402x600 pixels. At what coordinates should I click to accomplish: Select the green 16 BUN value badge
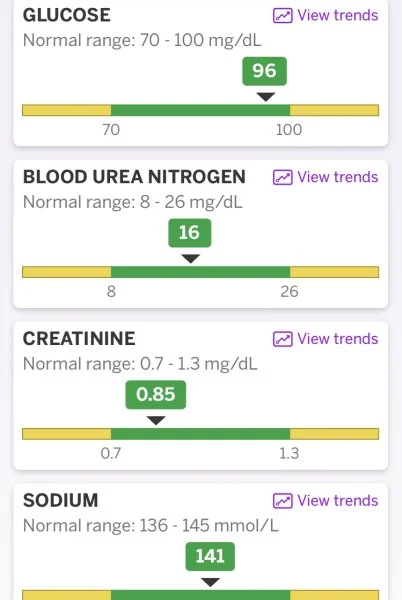(189, 233)
